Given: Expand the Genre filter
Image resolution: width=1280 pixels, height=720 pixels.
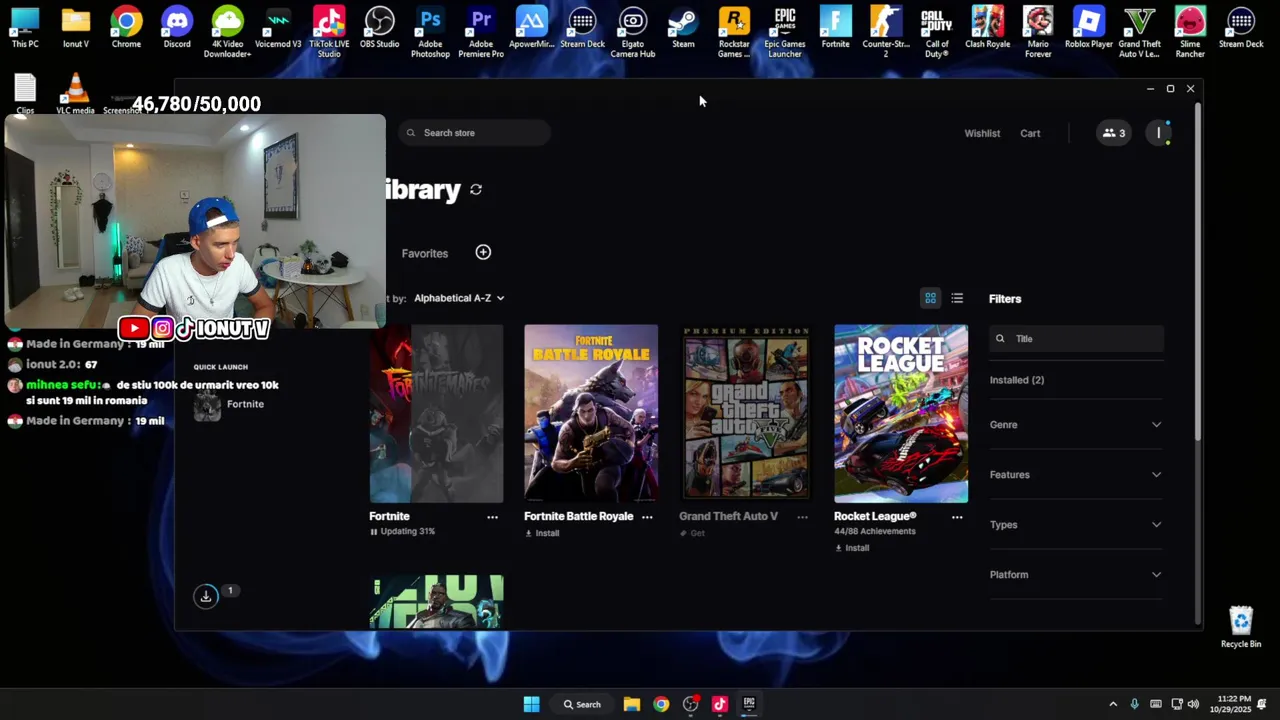Looking at the screenshot, I should [1076, 425].
